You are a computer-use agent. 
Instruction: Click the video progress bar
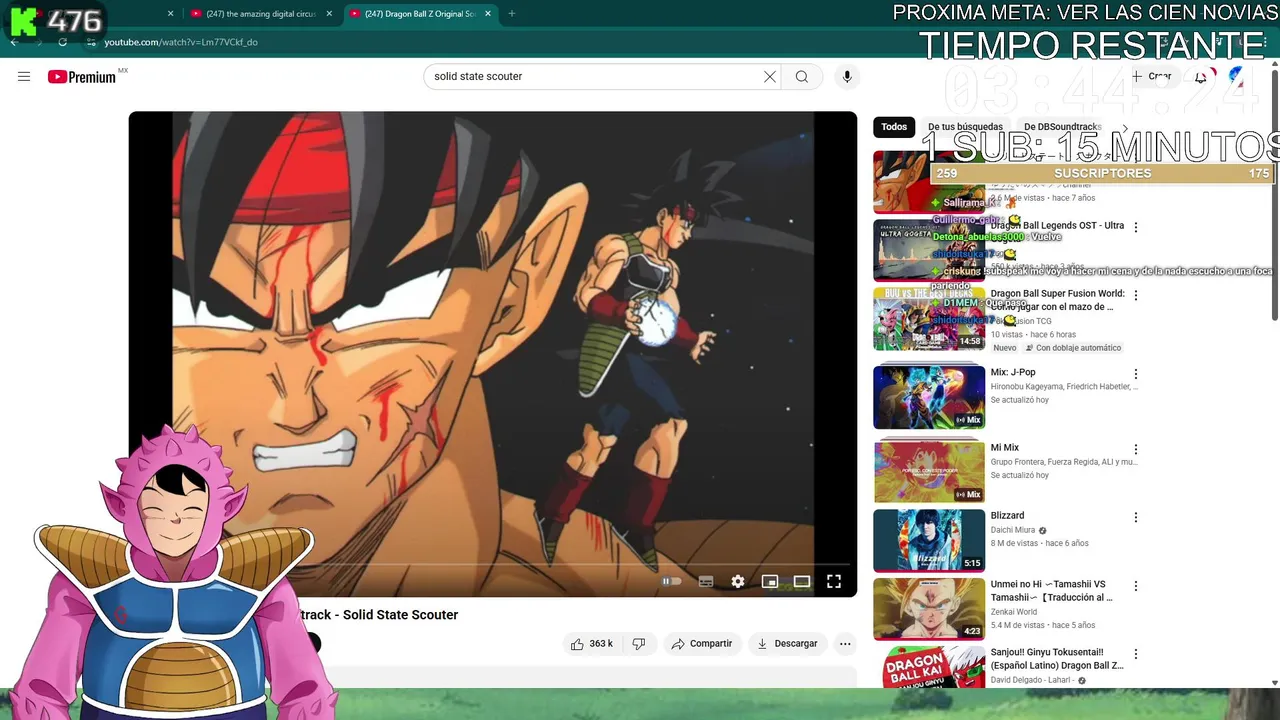[x=492, y=565]
